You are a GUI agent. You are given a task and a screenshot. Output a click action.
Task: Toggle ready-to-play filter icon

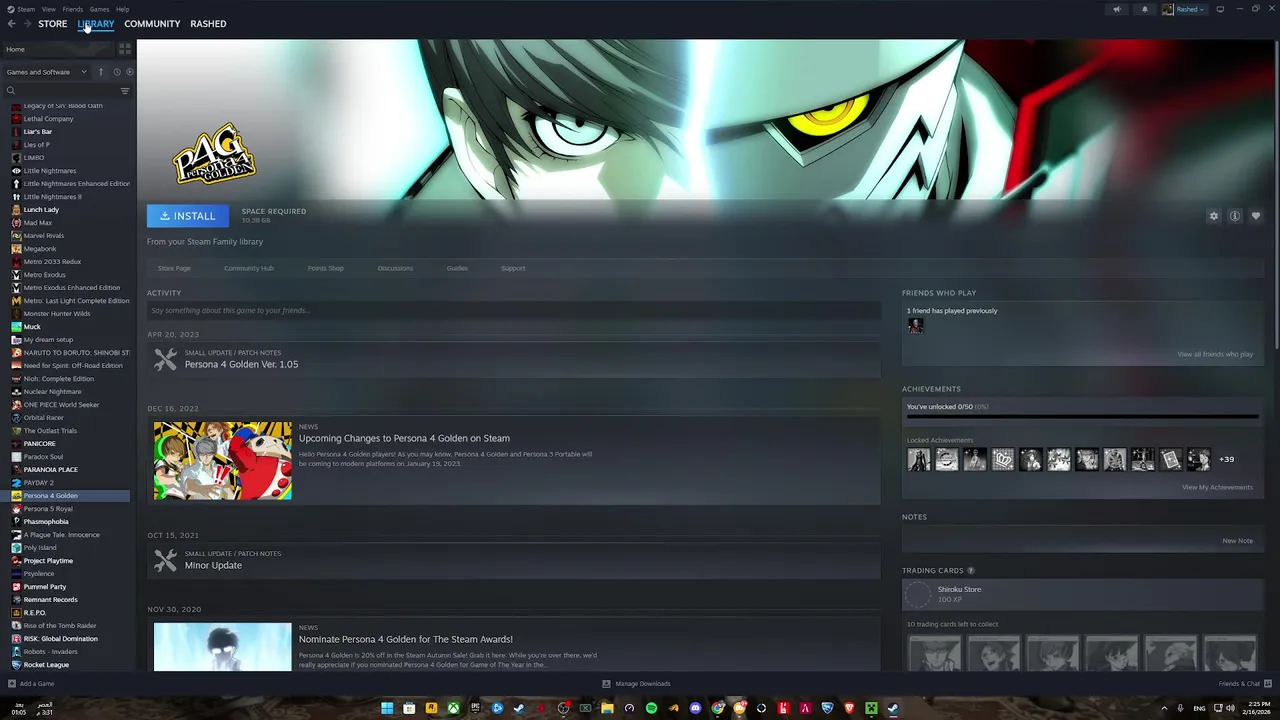click(x=130, y=72)
